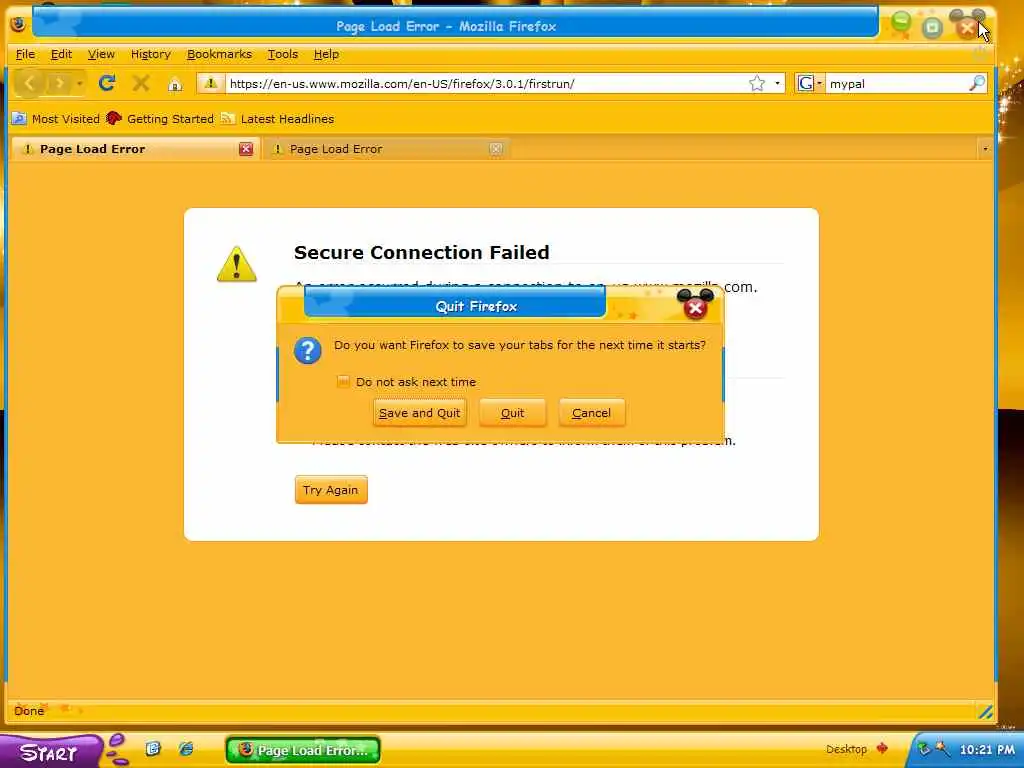Click the Forward navigation arrow
Image resolution: width=1024 pixels, height=768 pixels.
click(59, 83)
